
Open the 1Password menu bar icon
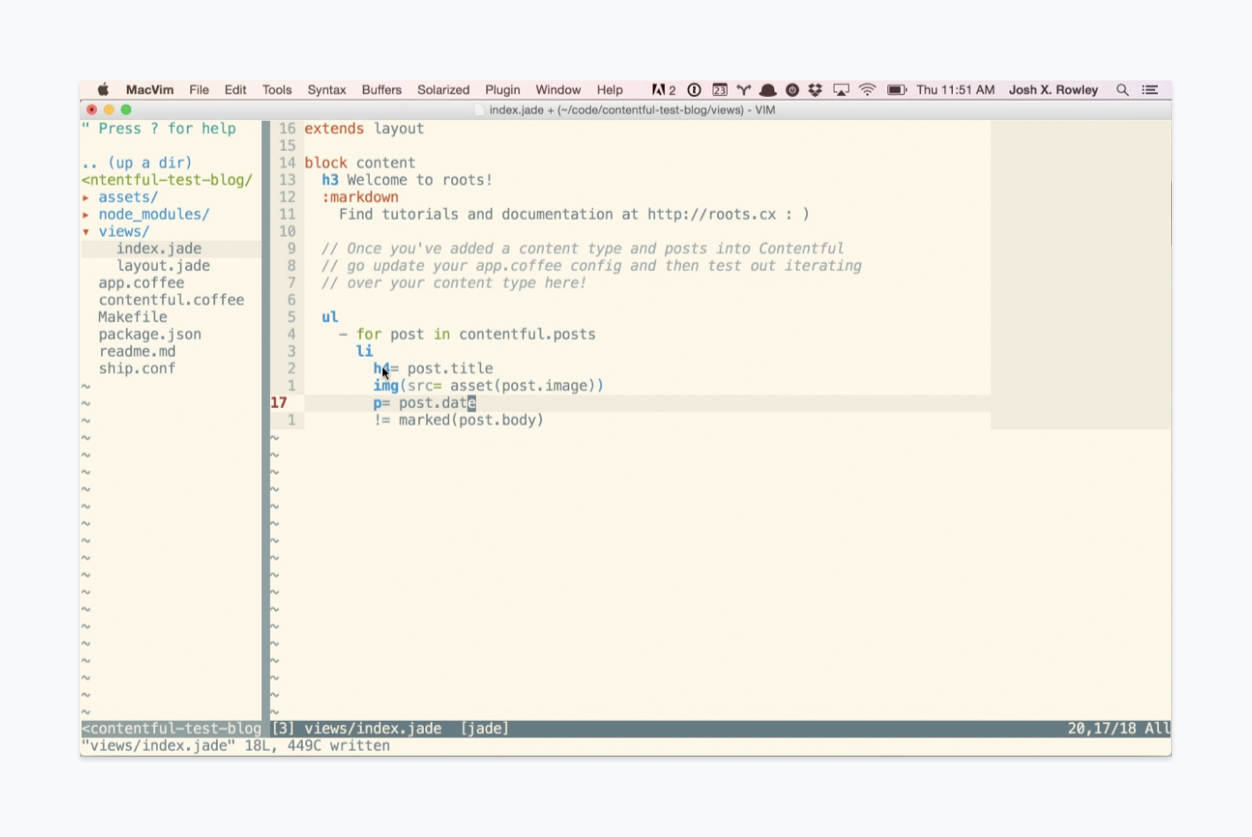(694, 90)
